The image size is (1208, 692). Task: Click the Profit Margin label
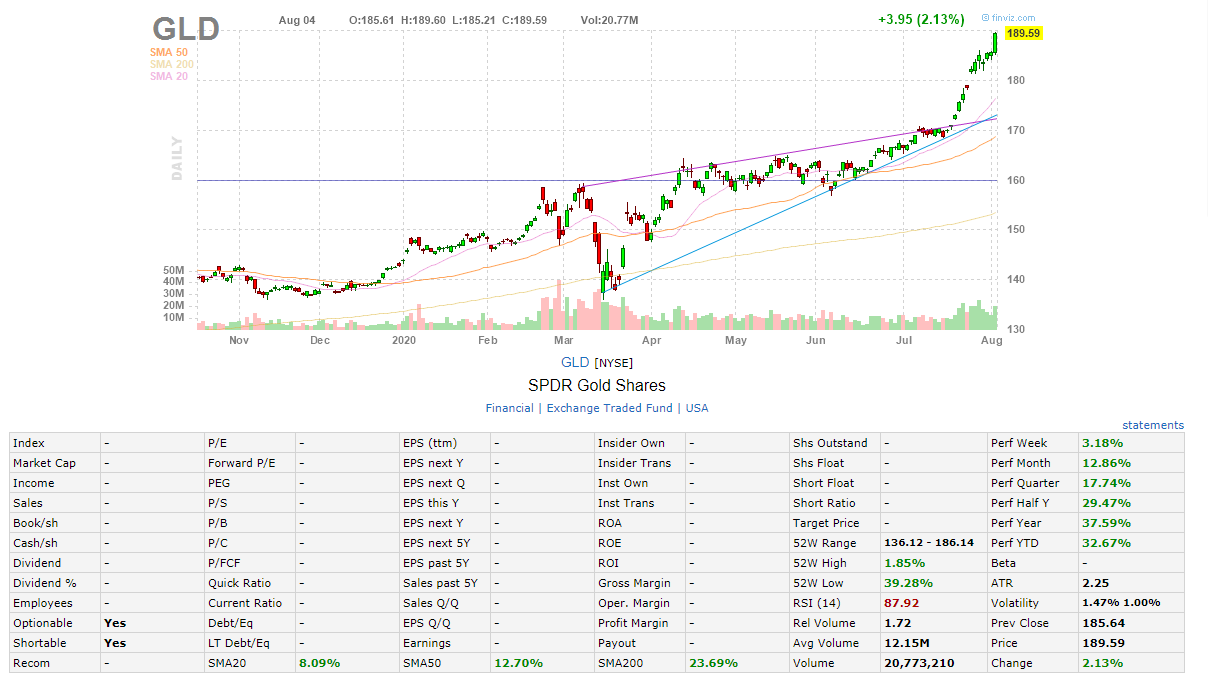[634, 623]
